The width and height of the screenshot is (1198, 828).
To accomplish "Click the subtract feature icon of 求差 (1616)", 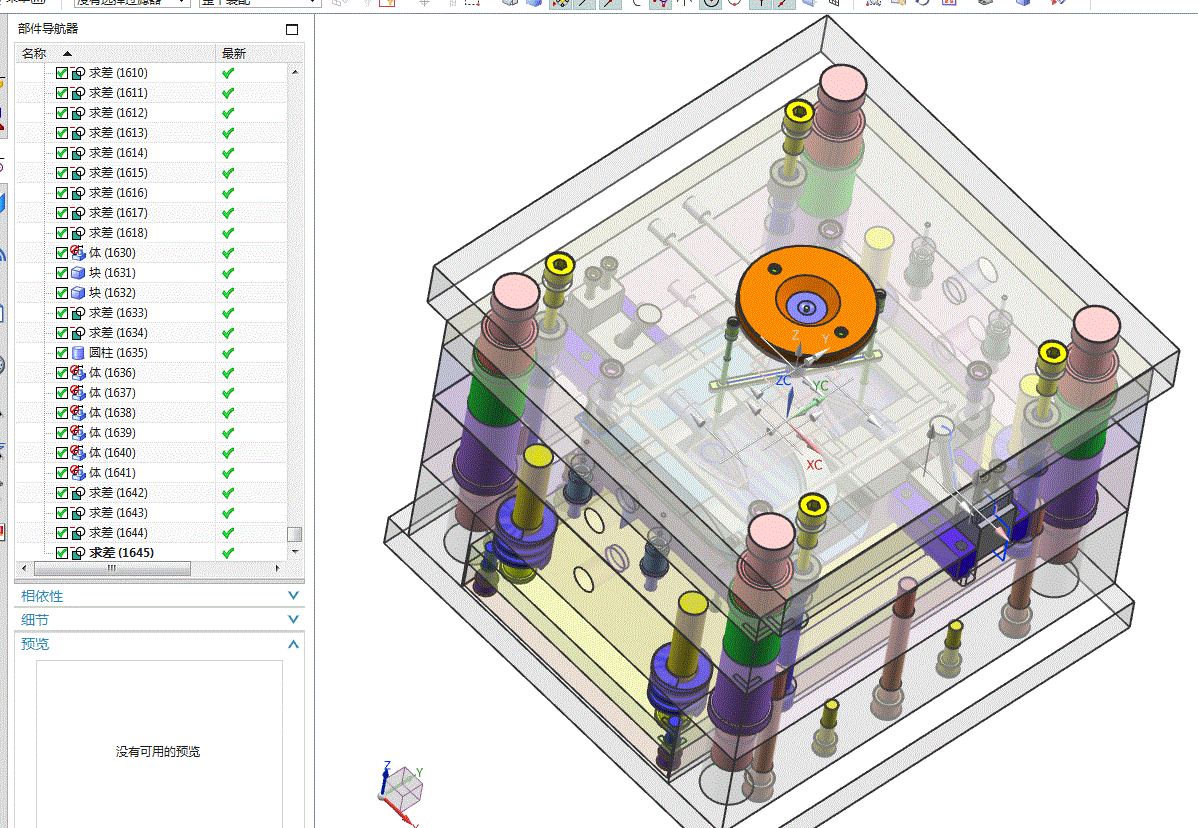I will point(78,193).
